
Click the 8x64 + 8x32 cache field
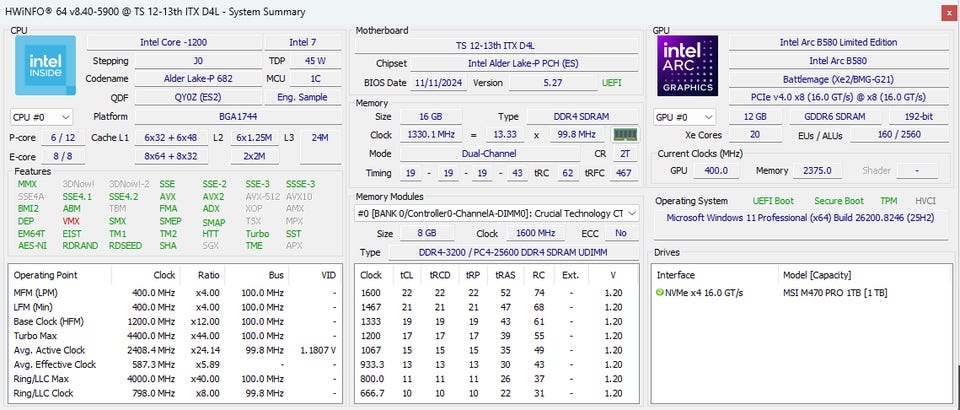171,156
